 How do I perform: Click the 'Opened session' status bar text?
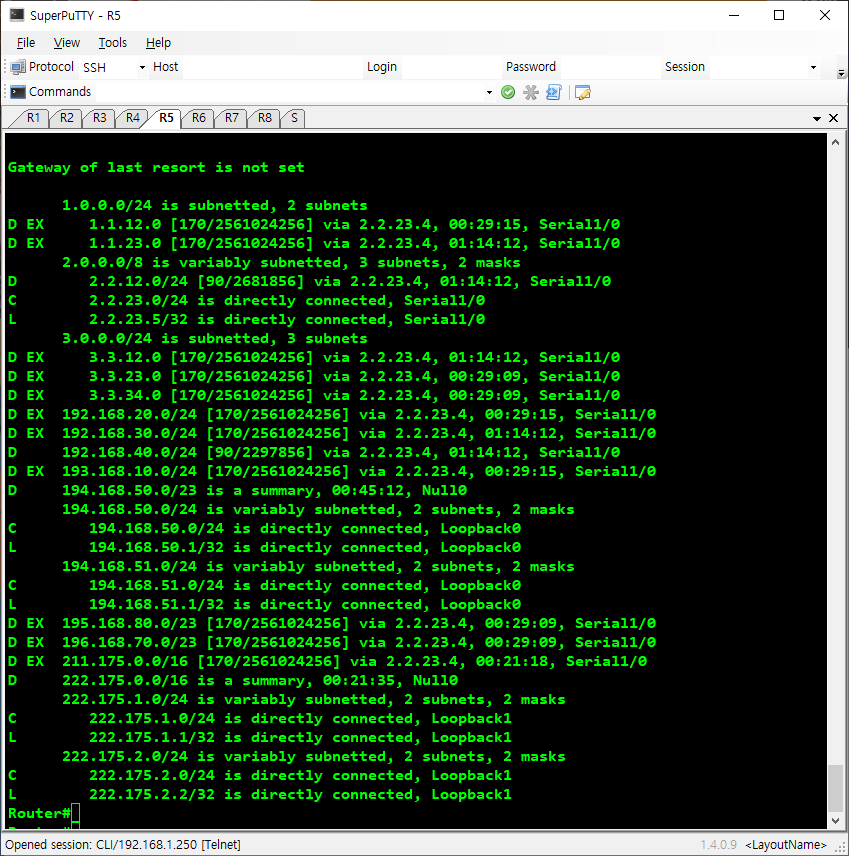[x=123, y=845]
